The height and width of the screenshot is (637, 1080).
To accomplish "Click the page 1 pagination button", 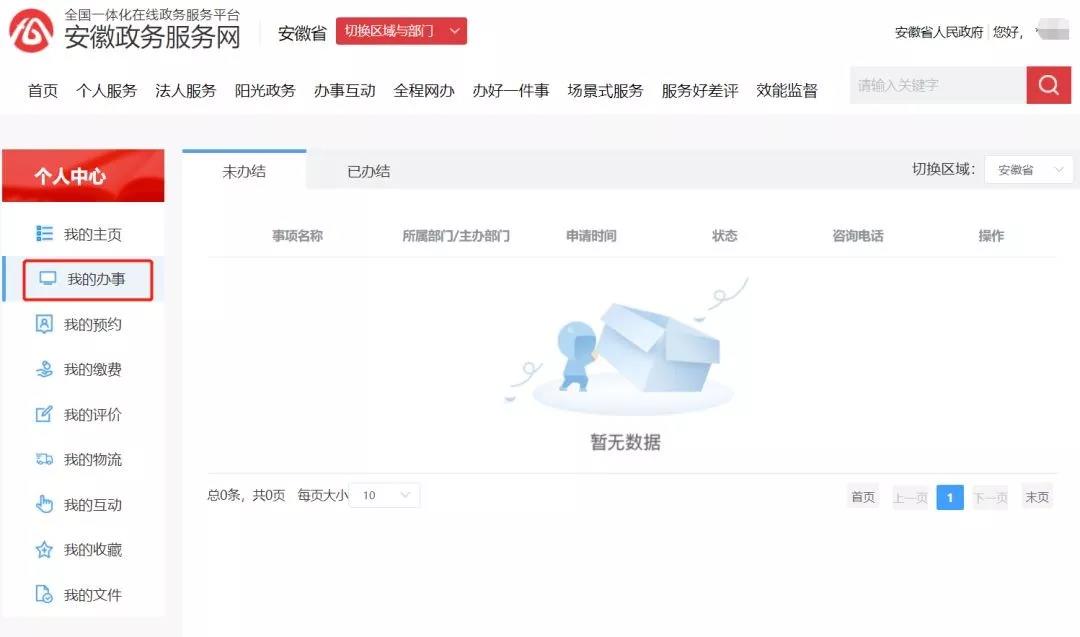I will [x=950, y=497].
